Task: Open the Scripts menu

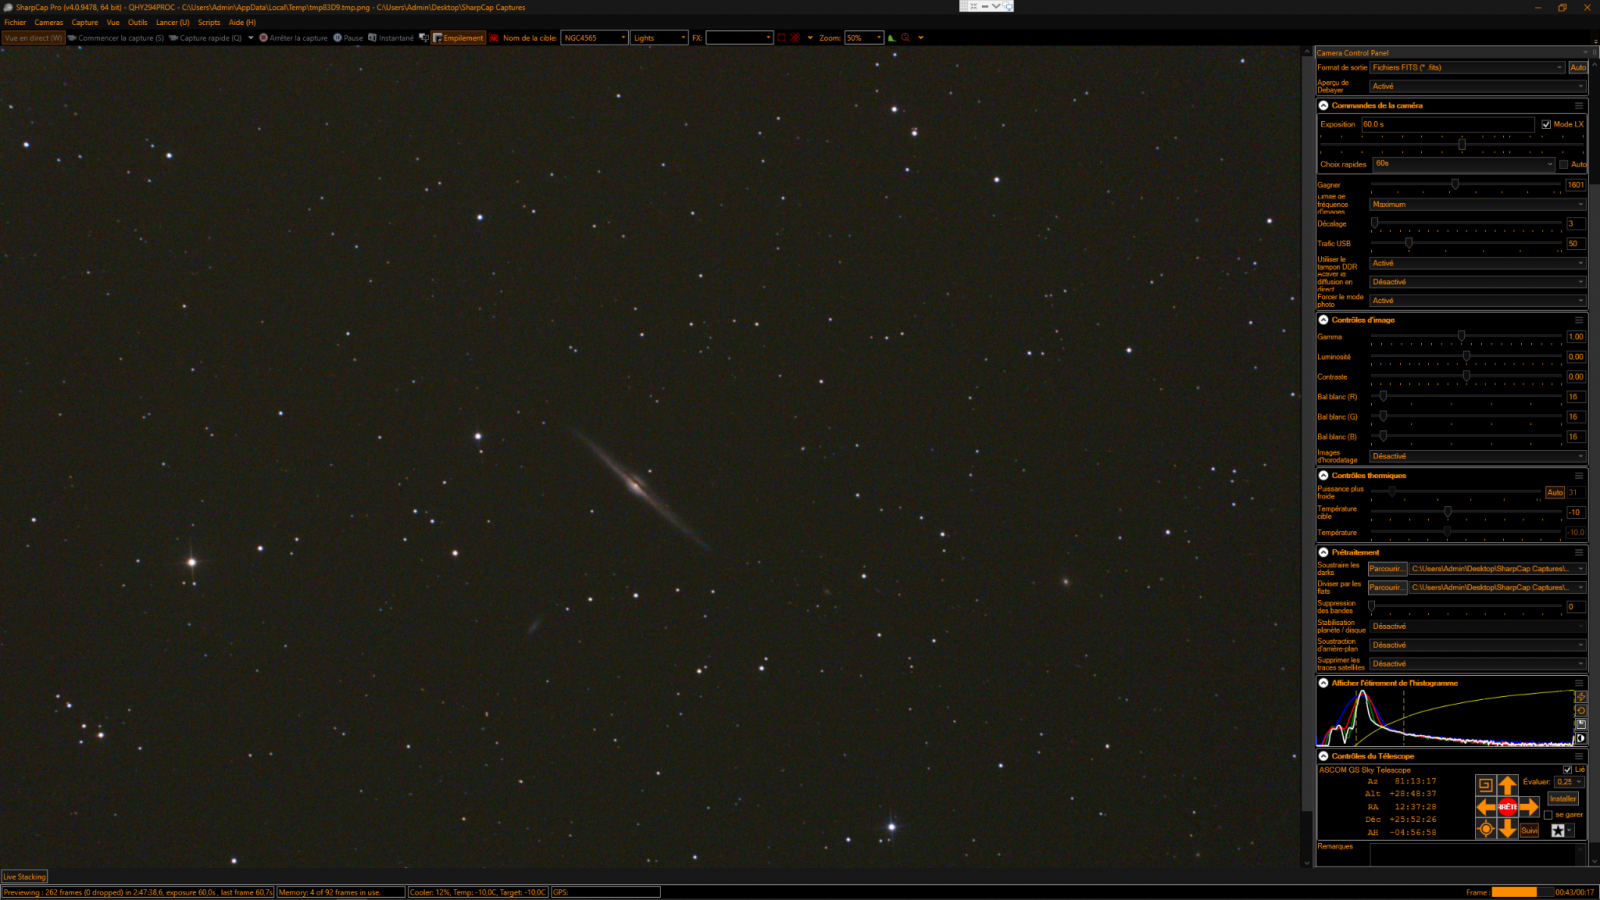Action: [209, 22]
